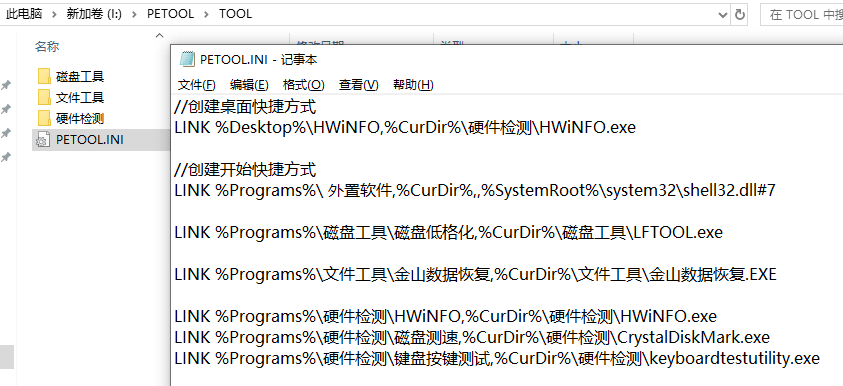The image size is (843, 386).
Task: Click the 在 TOOL 中搜索 search box
Action: 802,15
